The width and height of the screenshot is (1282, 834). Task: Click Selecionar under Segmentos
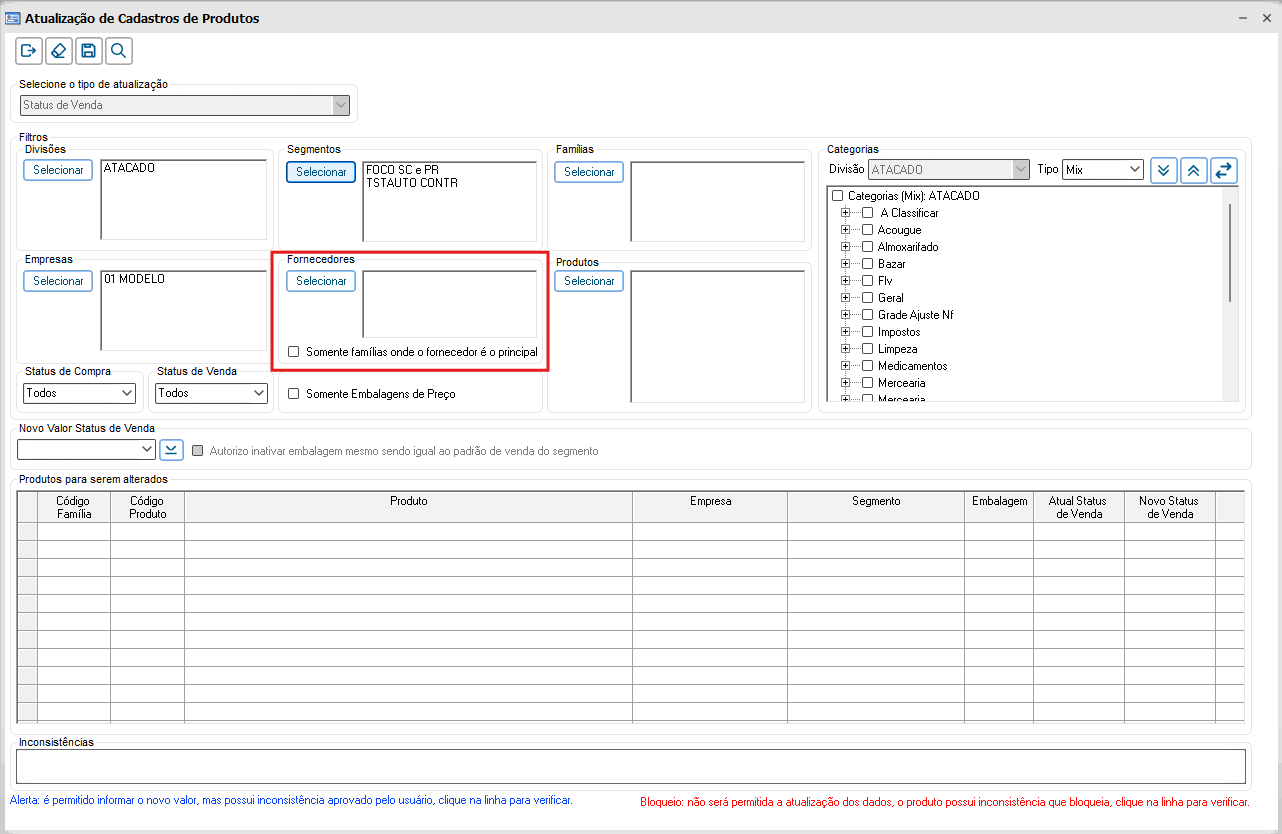click(321, 172)
